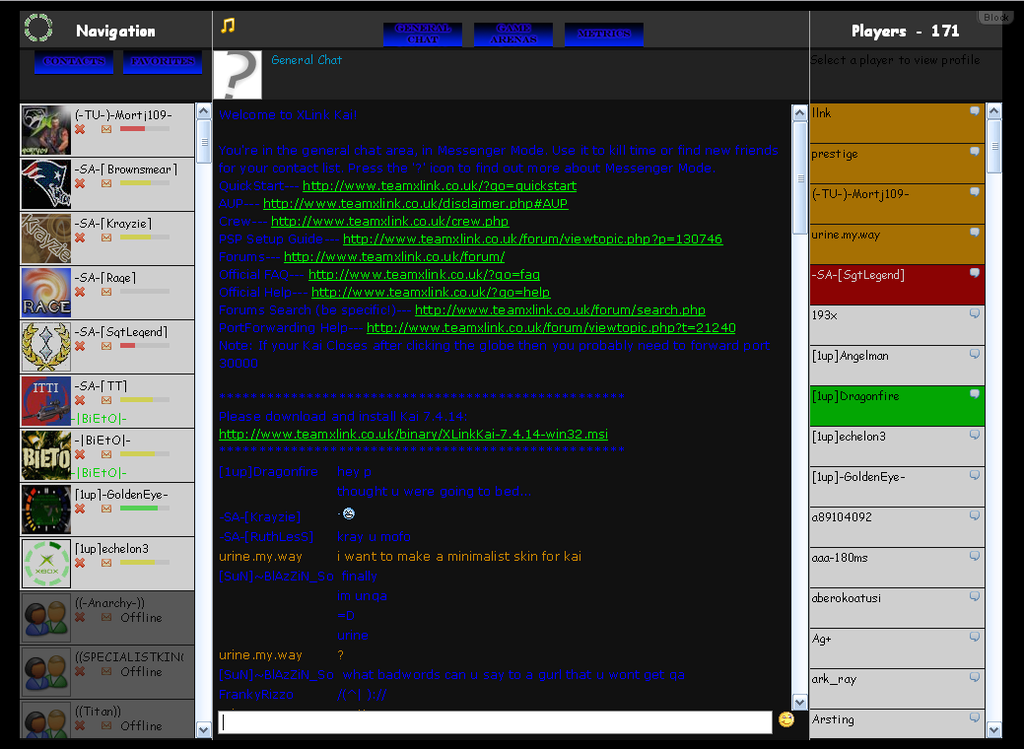
Task: Select -SA-[Brownsmear] Patriots avatar thumbnail
Action: (46, 183)
